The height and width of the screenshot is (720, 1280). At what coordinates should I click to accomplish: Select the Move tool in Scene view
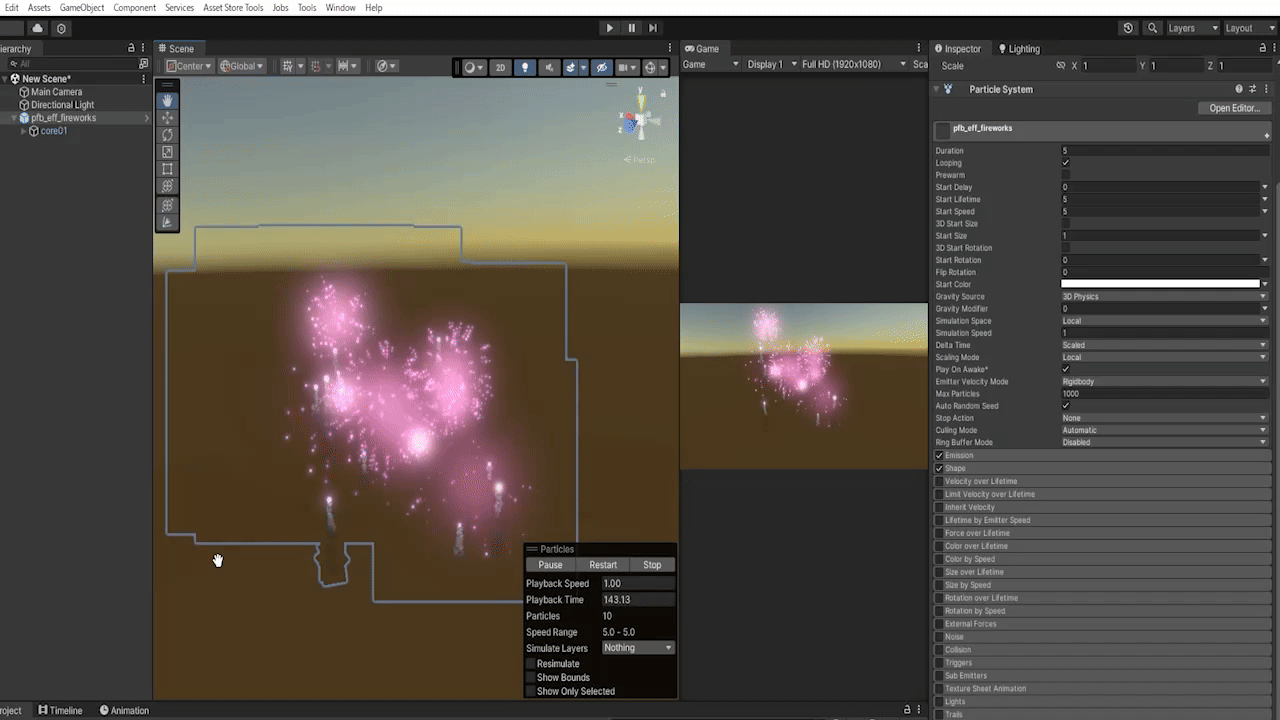(167, 118)
